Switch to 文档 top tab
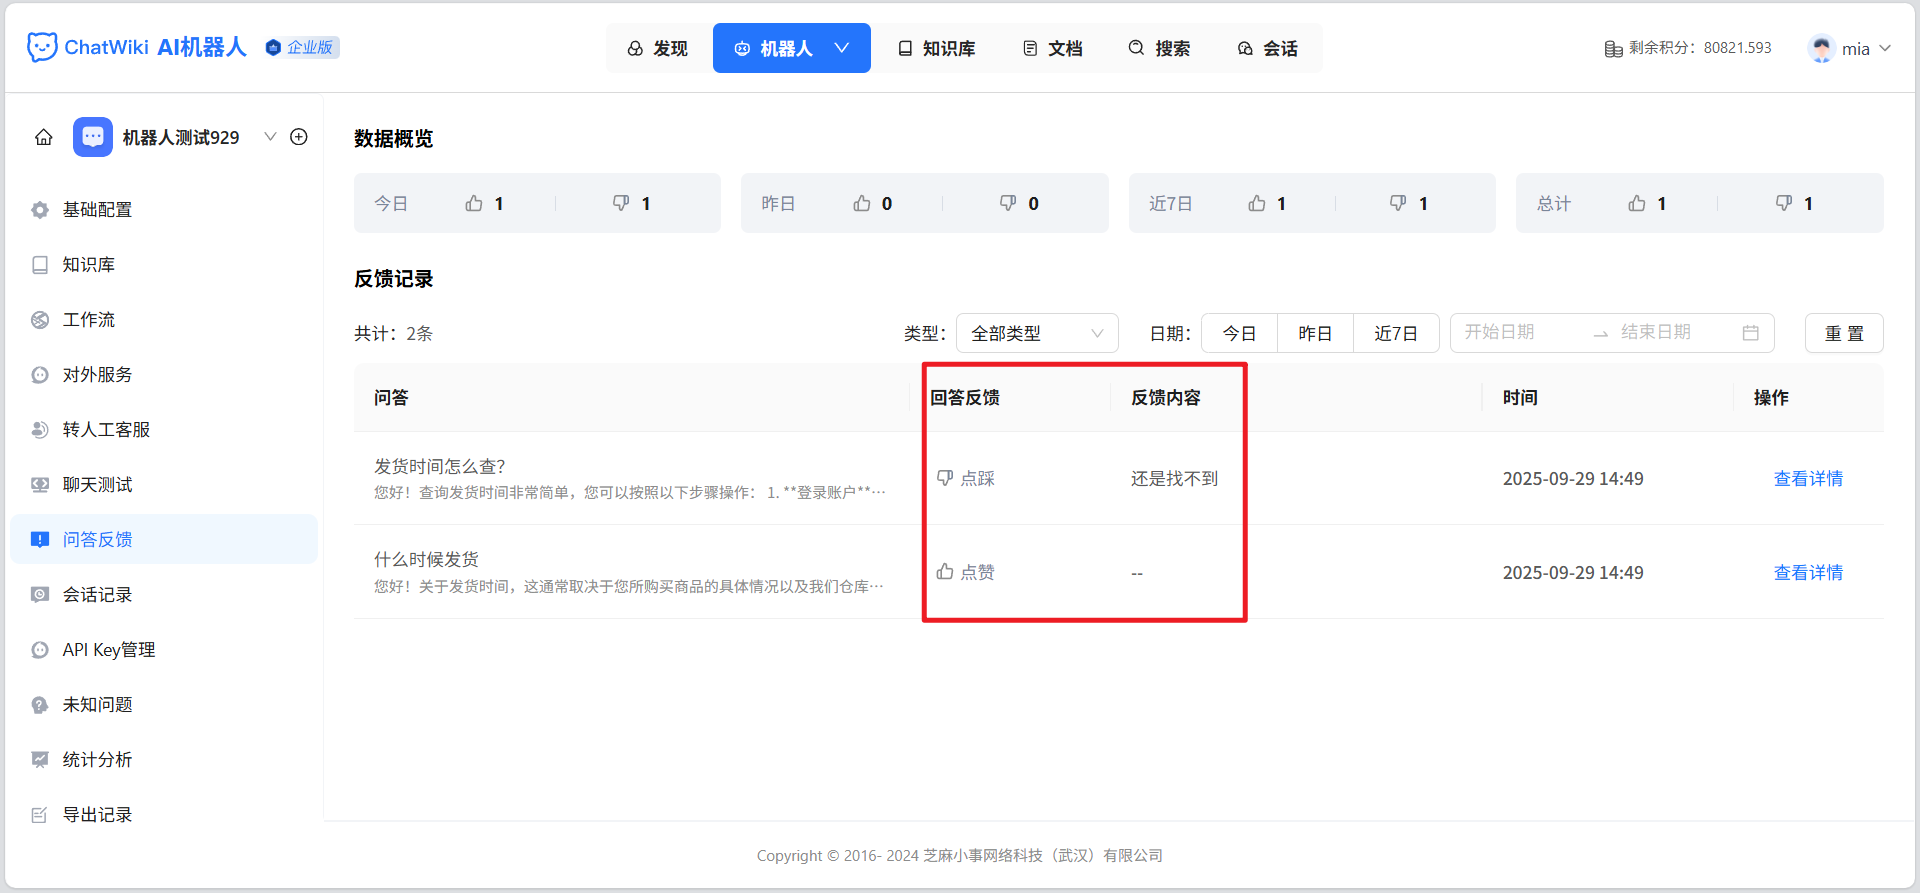 coord(1053,48)
